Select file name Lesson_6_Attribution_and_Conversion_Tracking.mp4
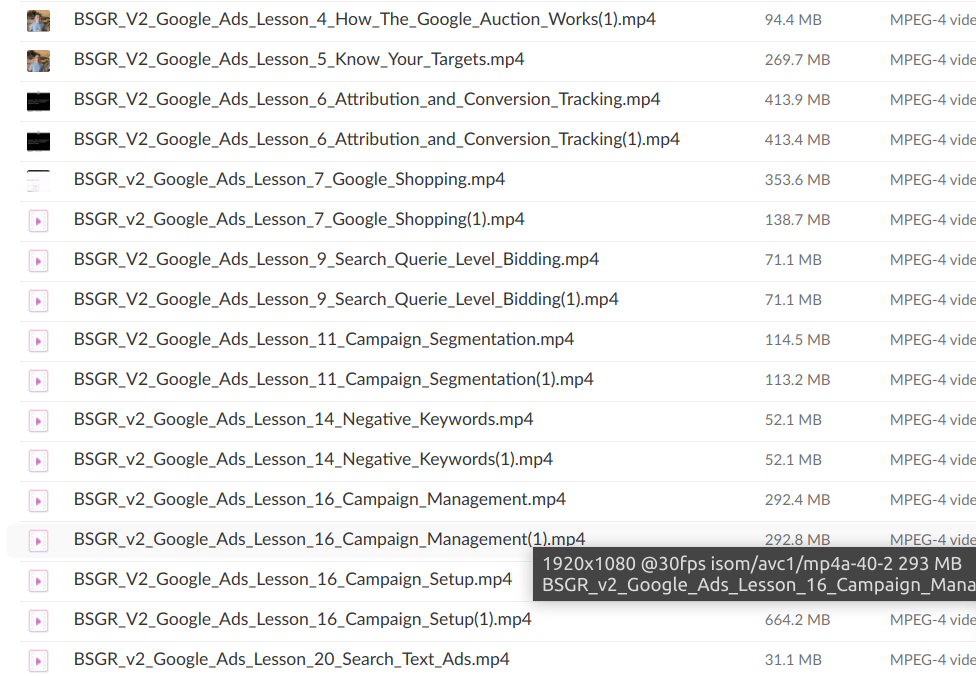 click(x=366, y=100)
